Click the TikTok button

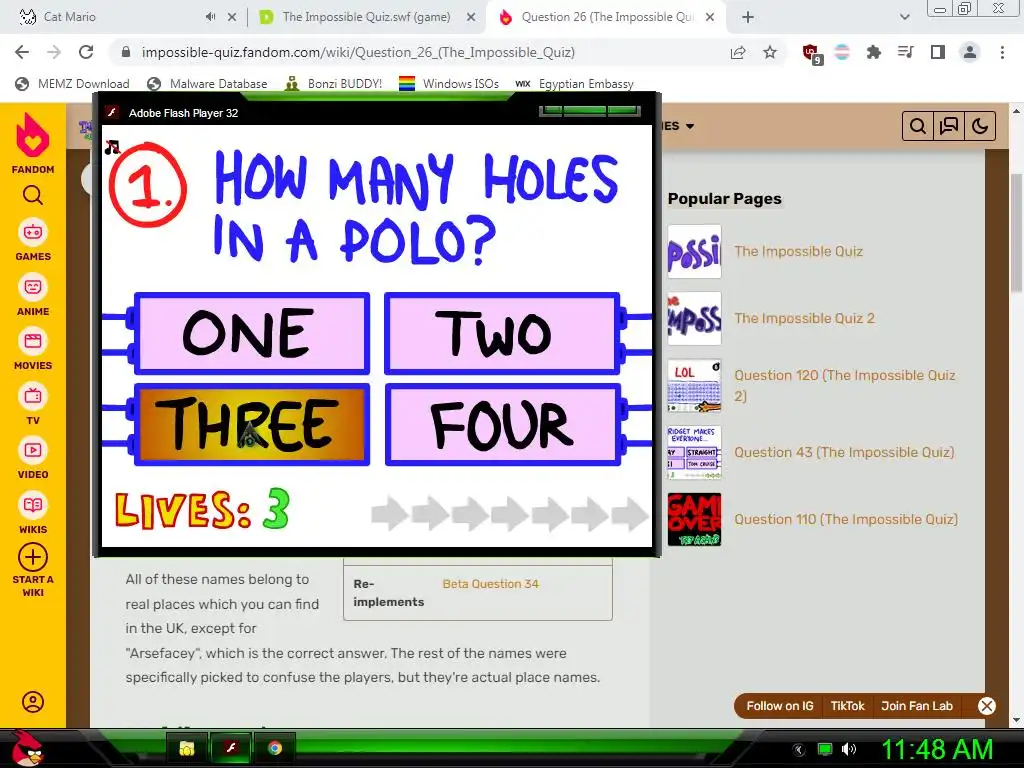(x=847, y=706)
